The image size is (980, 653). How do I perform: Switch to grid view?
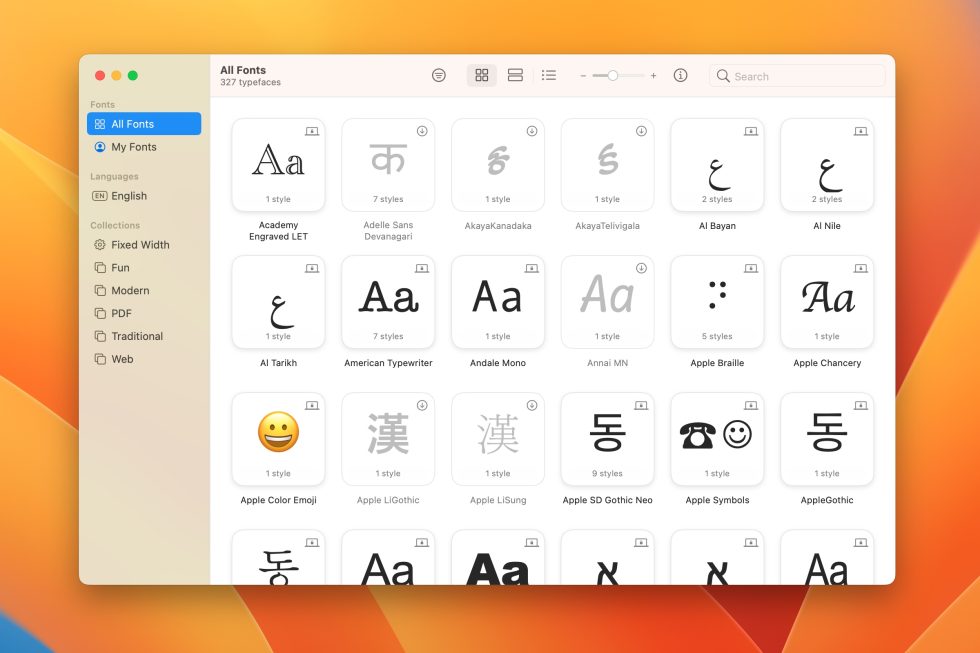coord(482,76)
